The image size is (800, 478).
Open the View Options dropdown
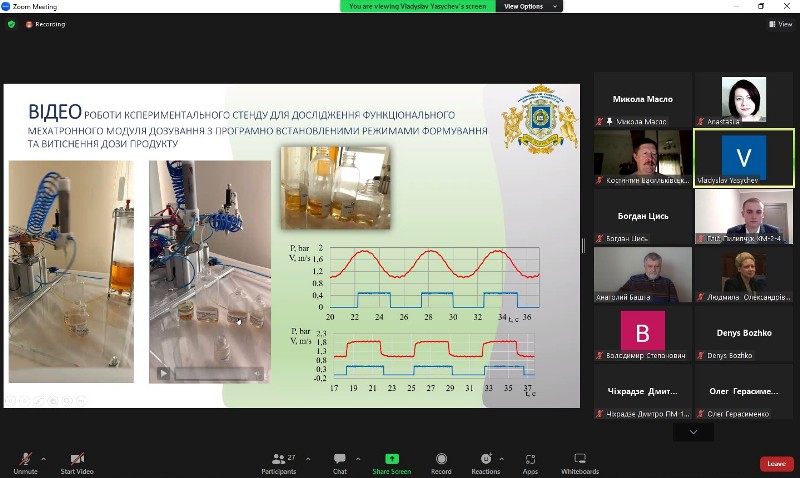pyautogui.click(x=529, y=6)
